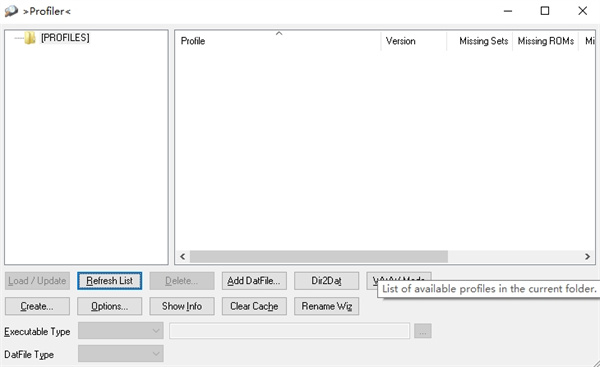
Task: Click the Delete... button
Action: tap(182, 281)
